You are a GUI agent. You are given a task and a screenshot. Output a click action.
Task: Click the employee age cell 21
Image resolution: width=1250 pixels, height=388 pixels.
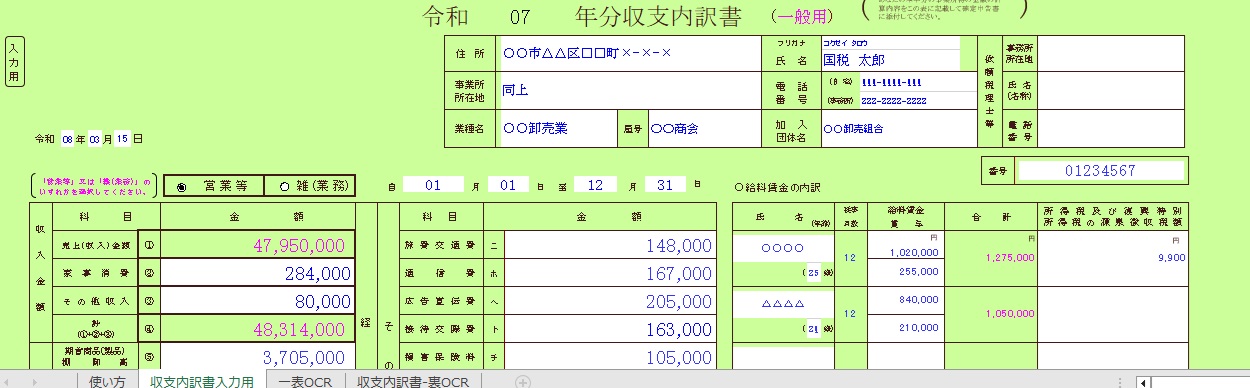coord(813,328)
